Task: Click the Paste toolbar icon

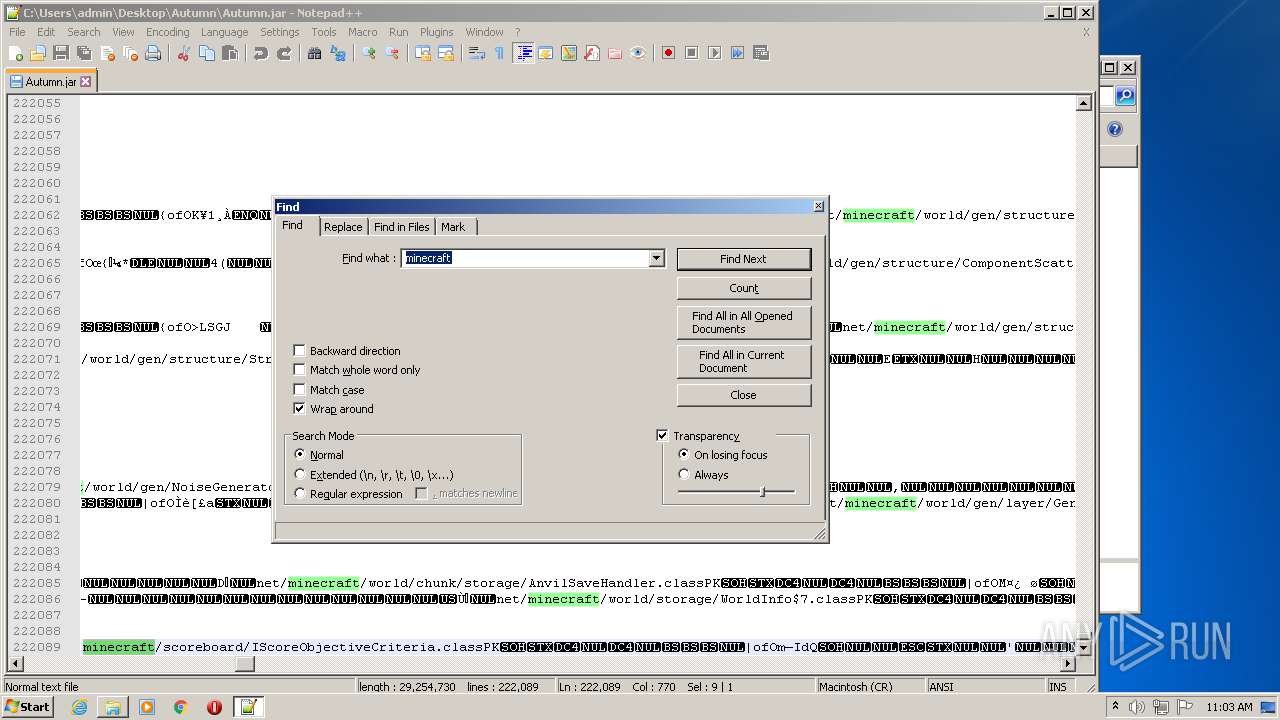Action: point(230,53)
